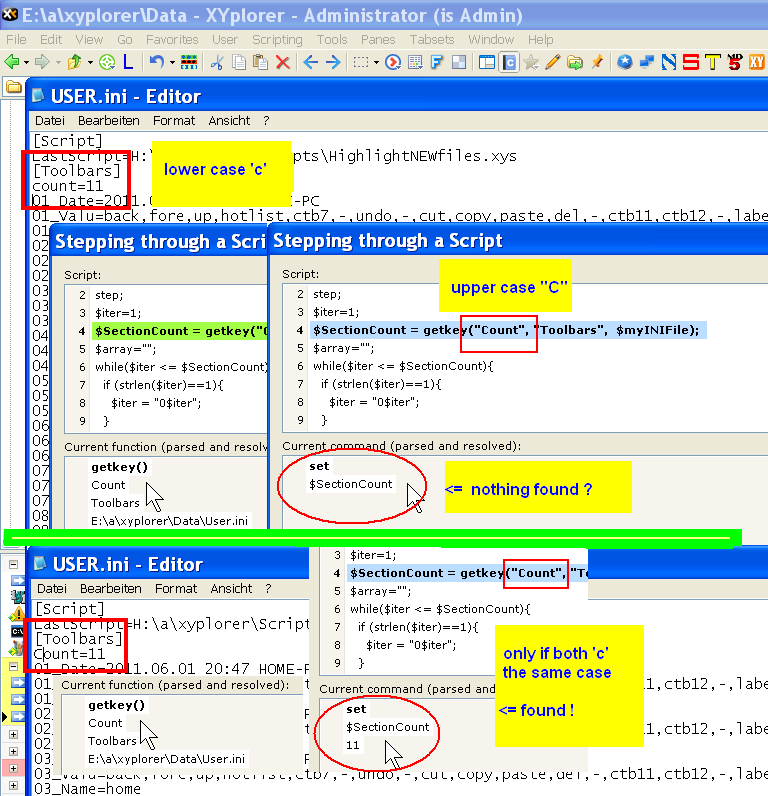The image size is (768, 796).
Task: Open the Back button history dropdown
Action: (26, 63)
